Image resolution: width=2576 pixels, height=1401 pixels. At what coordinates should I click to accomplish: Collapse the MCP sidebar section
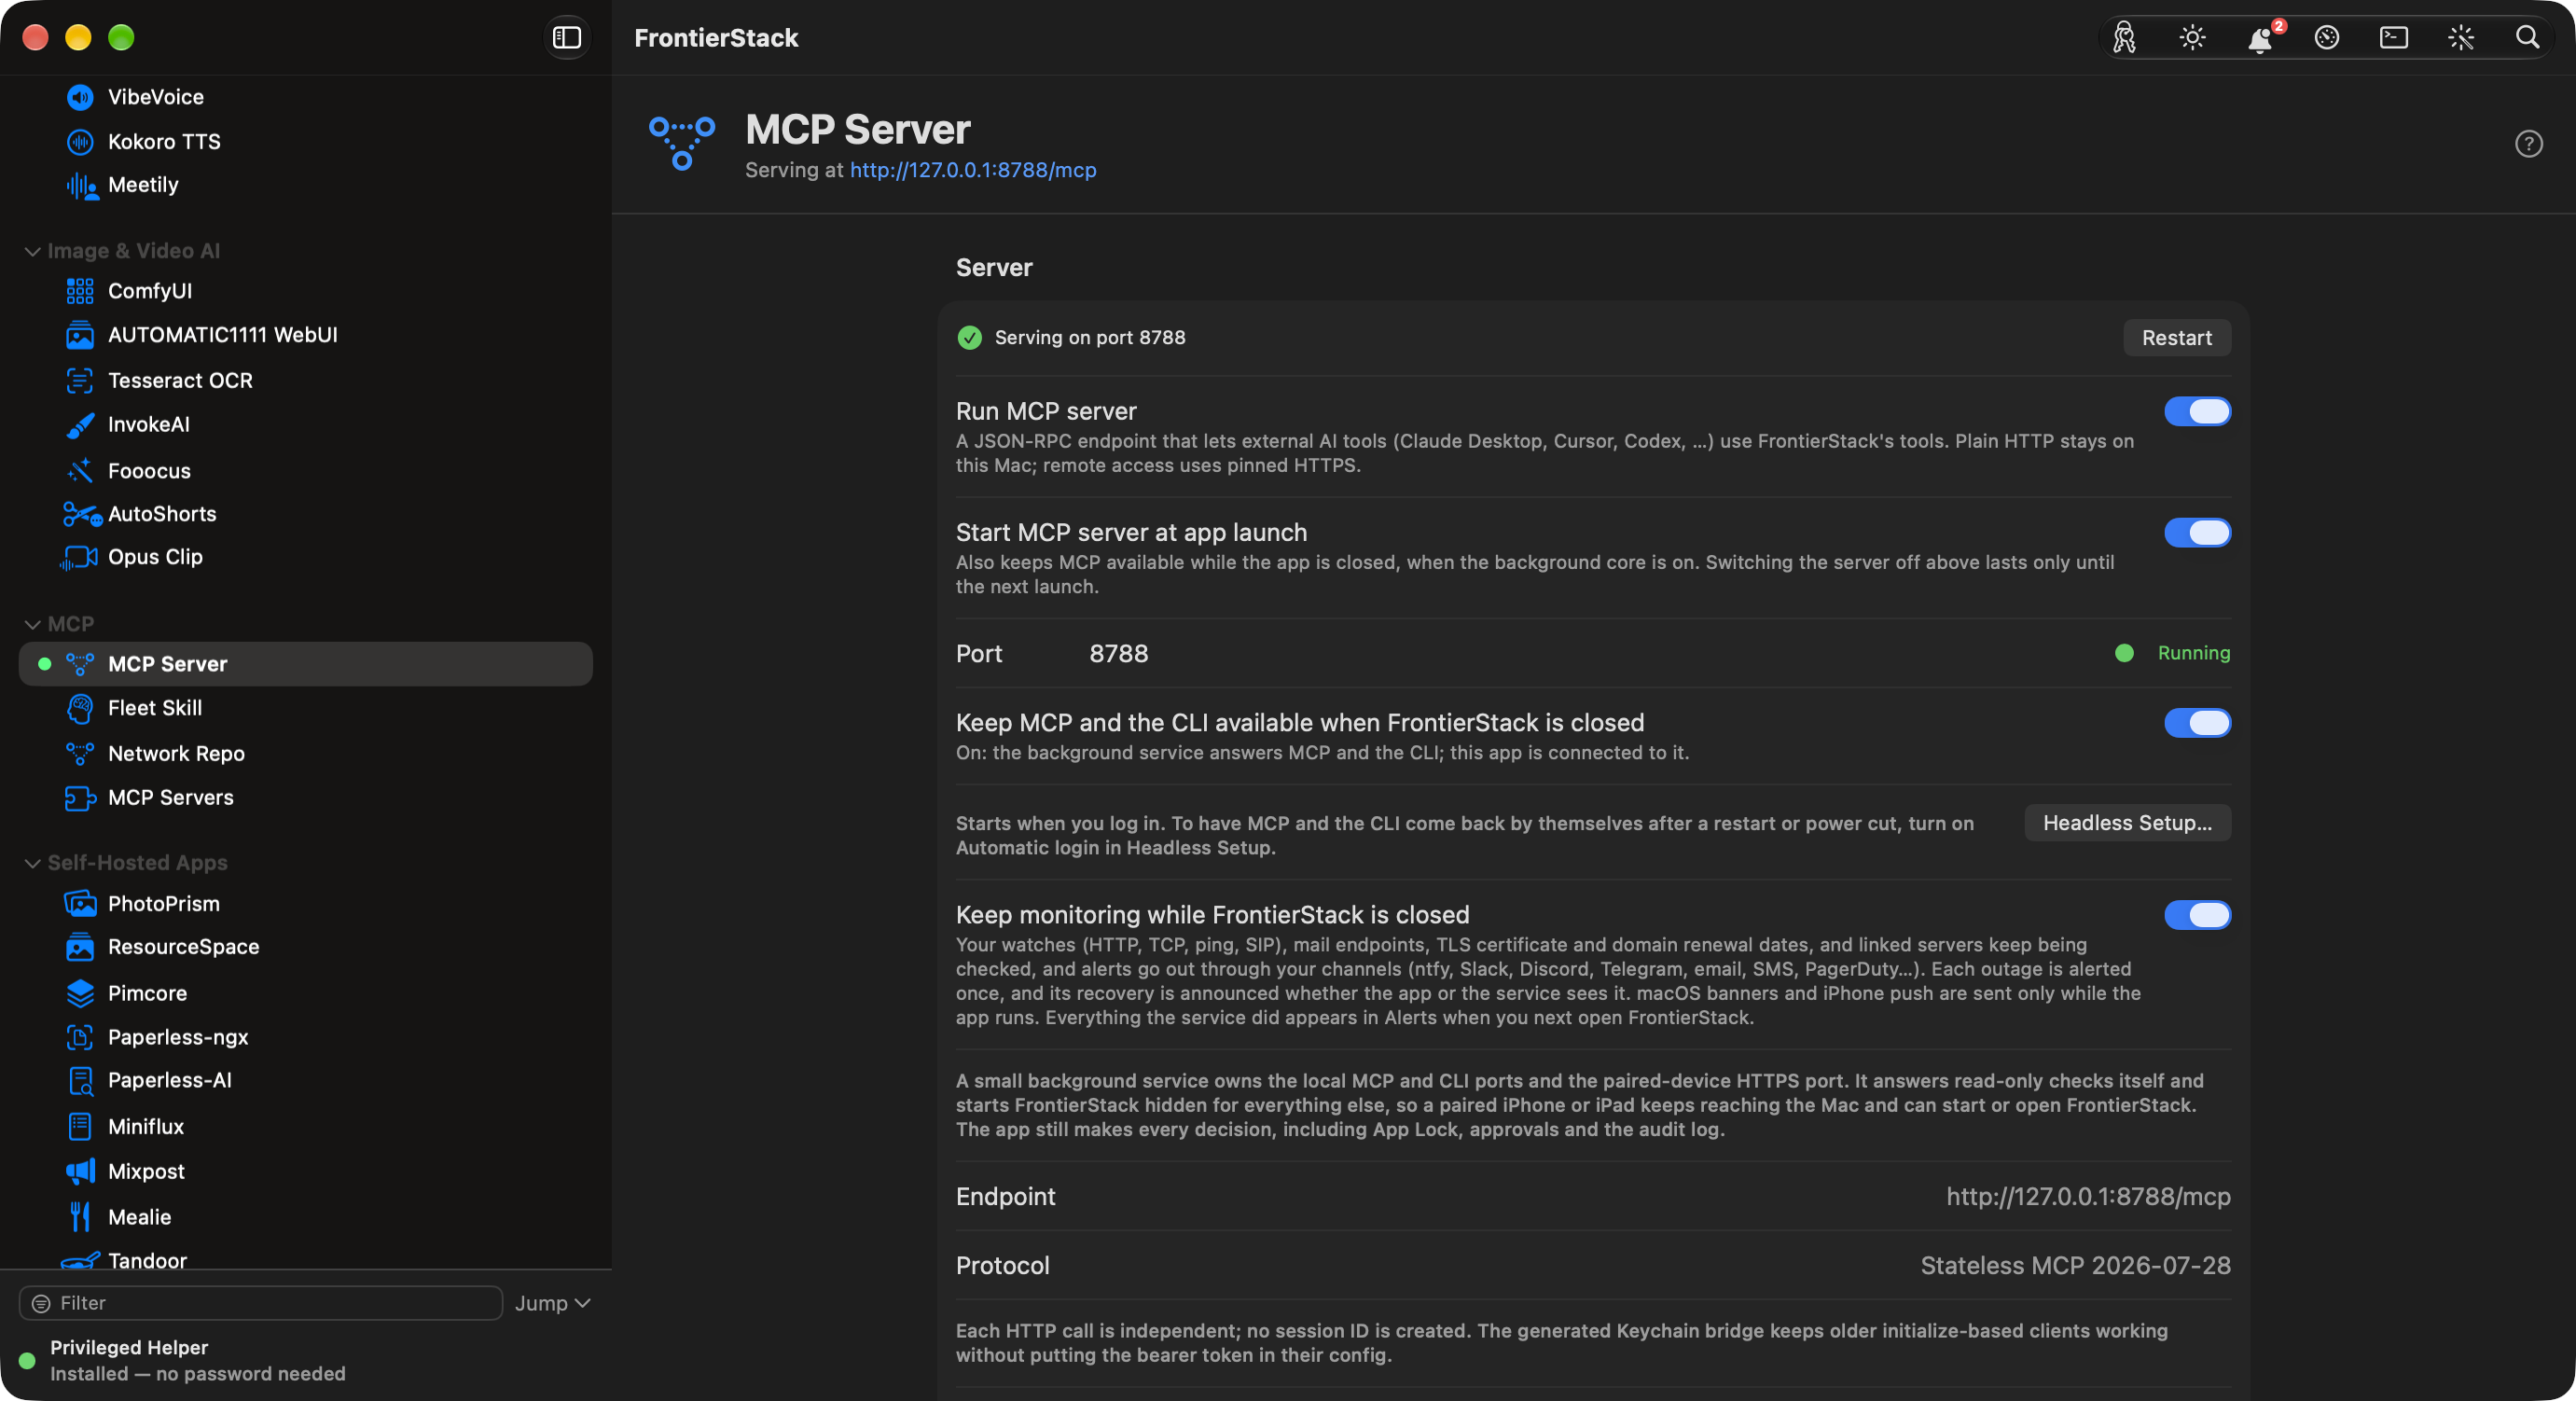click(32, 624)
